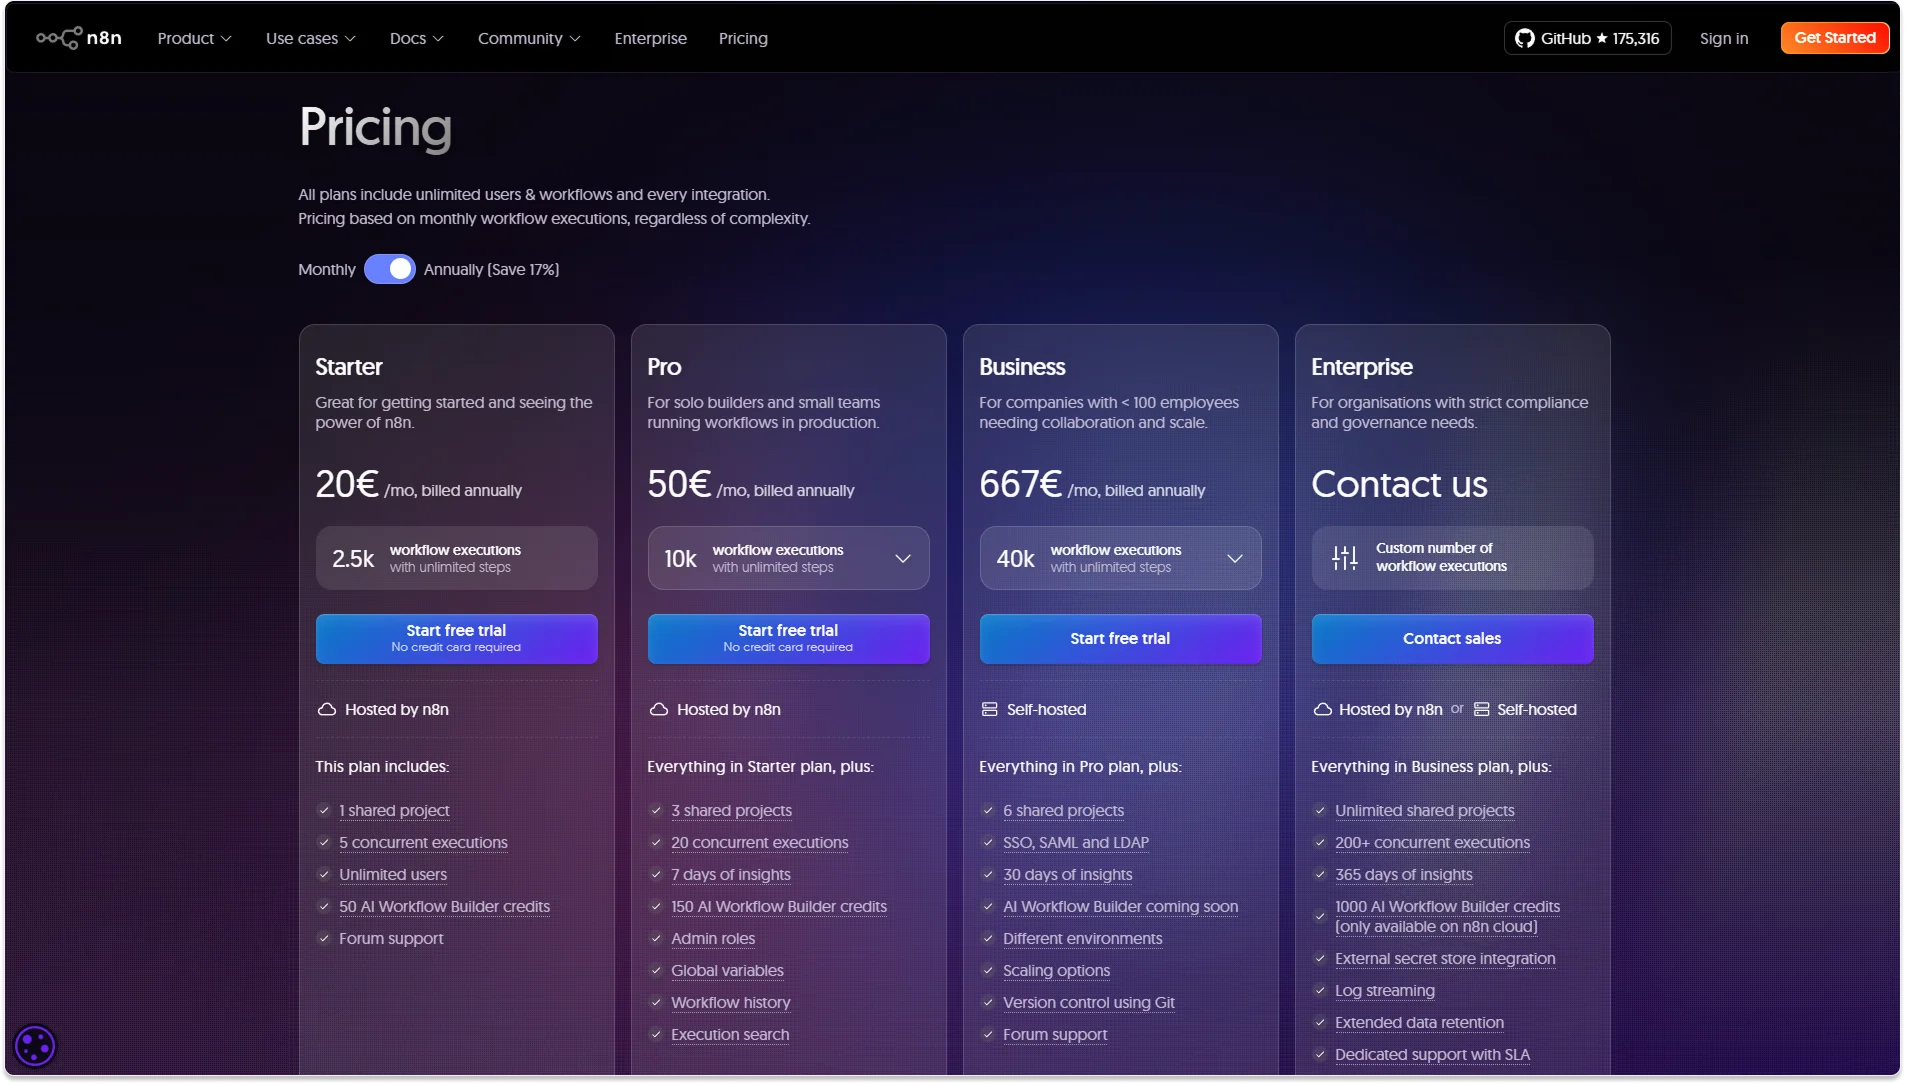Select Annually (Save 17%) billing label
1905x1084 pixels.
coord(491,269)
